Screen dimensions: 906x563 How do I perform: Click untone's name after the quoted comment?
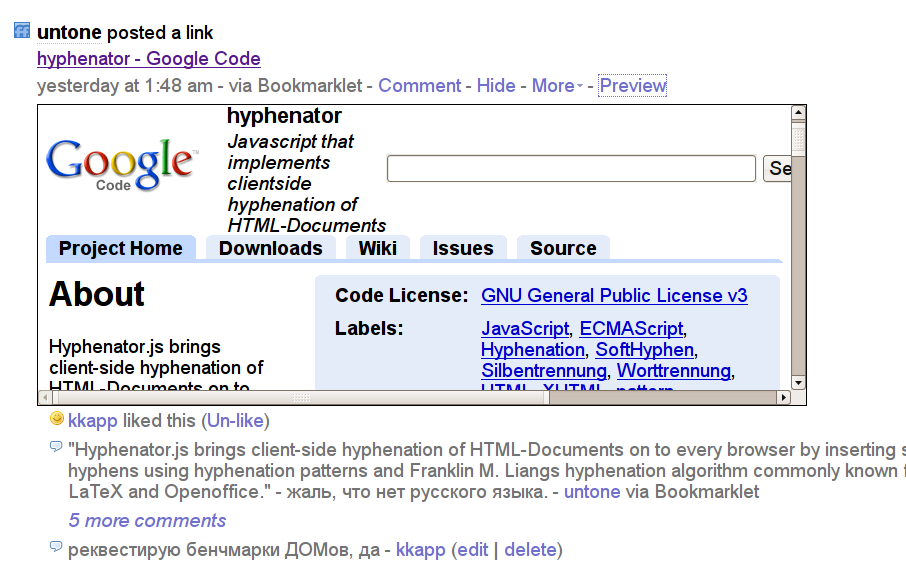(592, 492)
